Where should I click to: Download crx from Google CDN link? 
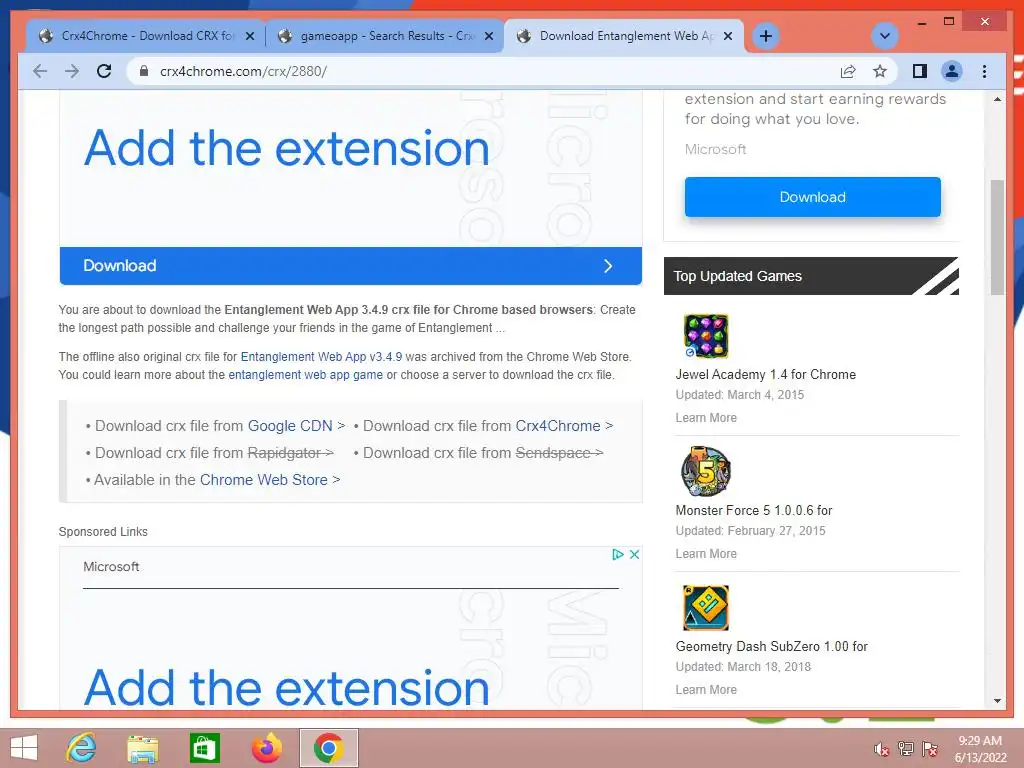[290, 426]
